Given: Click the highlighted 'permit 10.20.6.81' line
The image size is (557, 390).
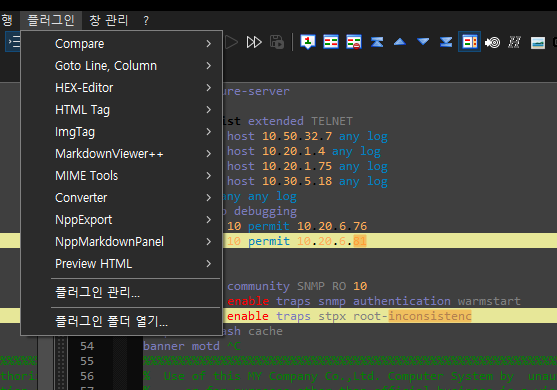Looking at the screenshot, I should pos(297,241).
